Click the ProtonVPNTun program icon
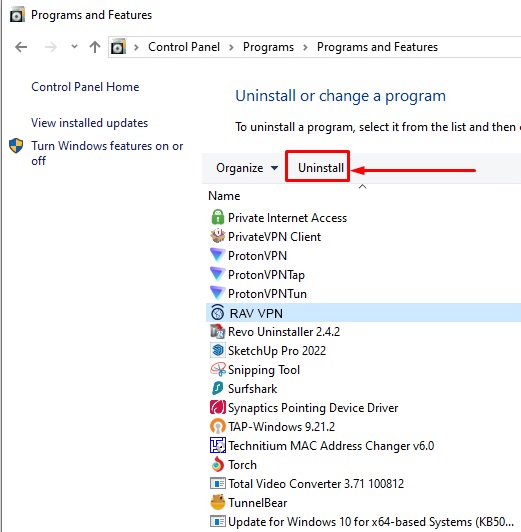The height and width of the screenshot is (532, 521). [x=217, y=293]
